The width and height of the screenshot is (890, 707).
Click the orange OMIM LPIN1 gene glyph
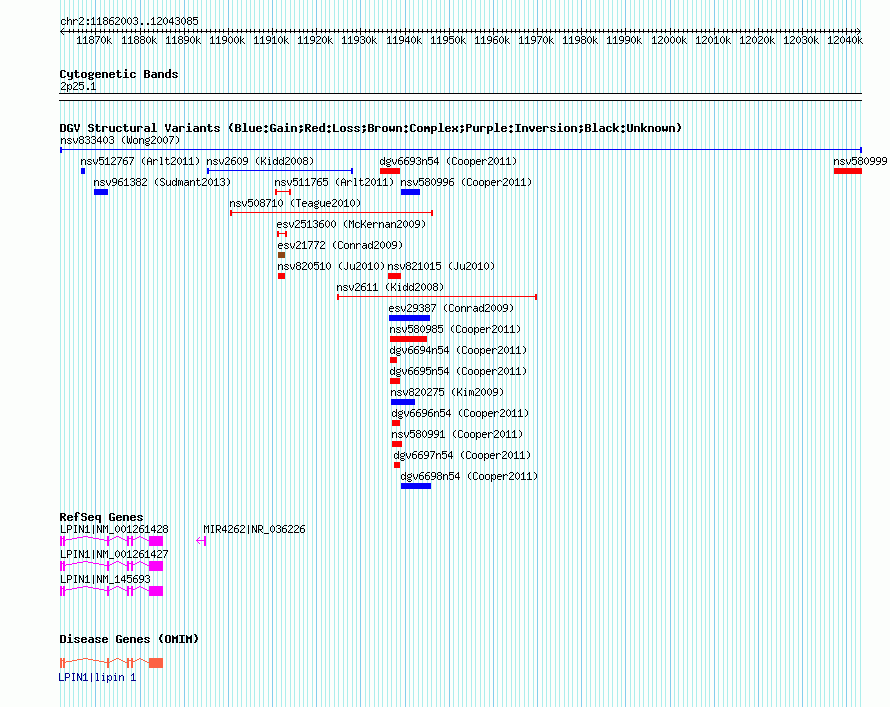click(x=111, y=662)
